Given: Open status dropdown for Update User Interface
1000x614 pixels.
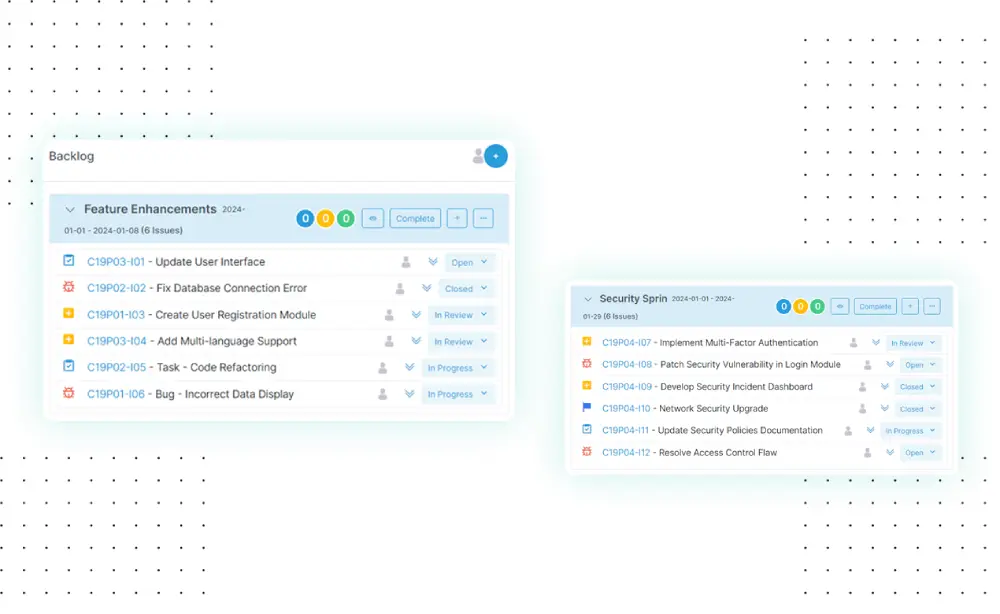Looking at the screenshot, I should pyautogui.click(x=469, y=262).
